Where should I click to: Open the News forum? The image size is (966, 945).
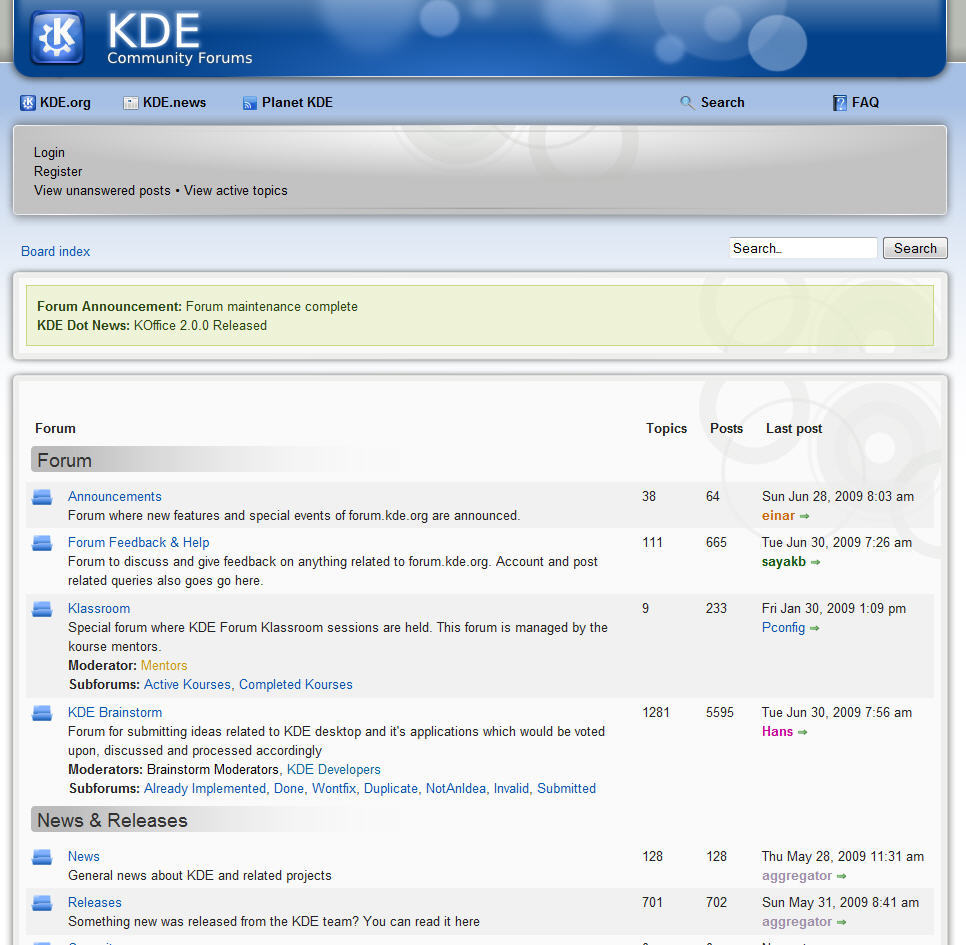click(84, 857)
